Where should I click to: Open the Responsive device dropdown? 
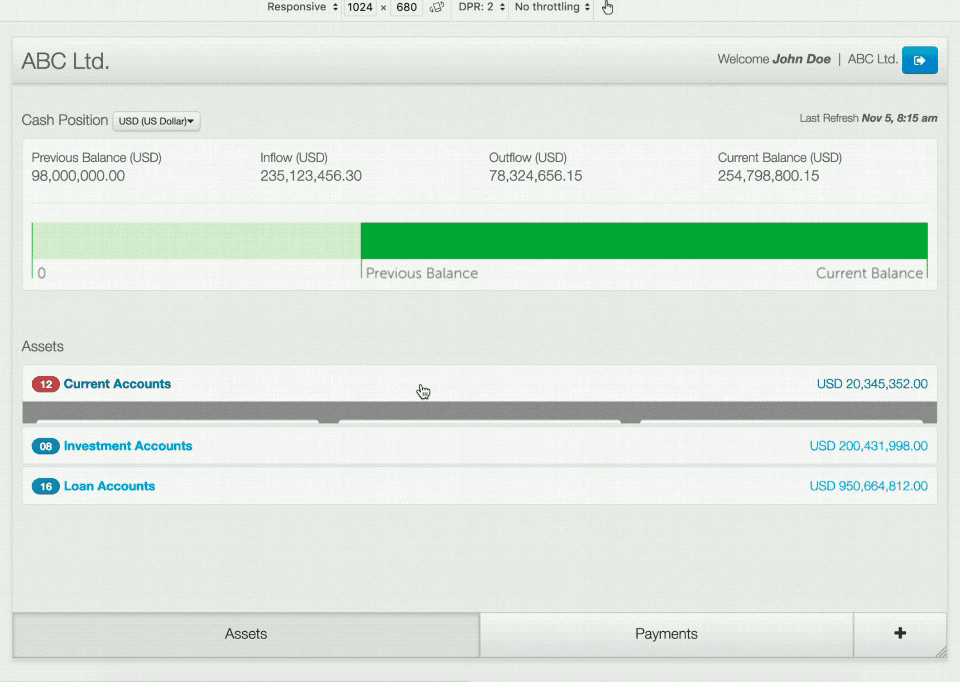(x=302, y=8)
